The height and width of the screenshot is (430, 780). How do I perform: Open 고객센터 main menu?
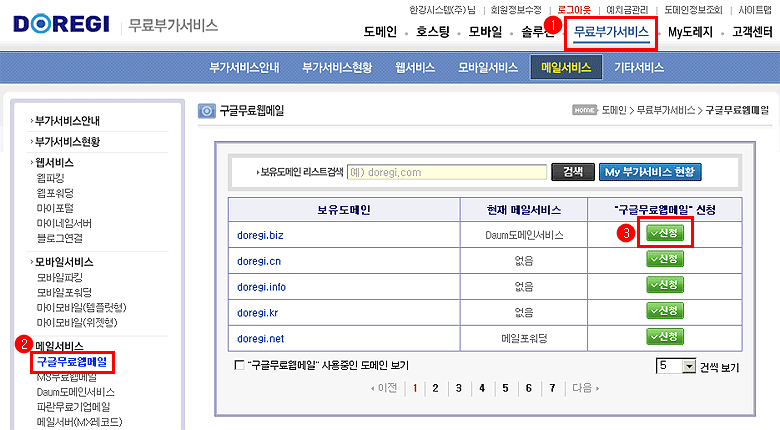coord(752,32)
